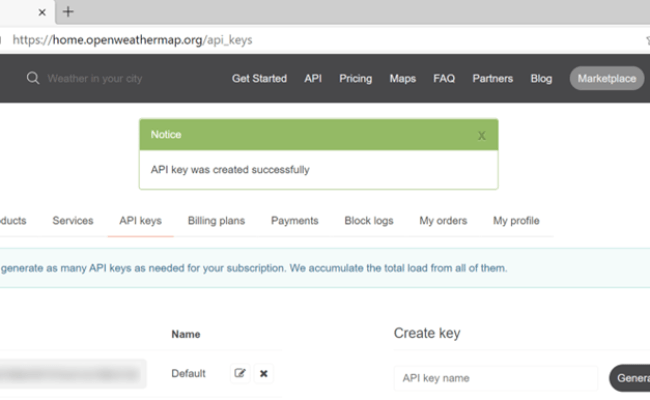This screenshot has width=650, height=400.
Task: Open the Block logs tab
Action: pos(369,221)
